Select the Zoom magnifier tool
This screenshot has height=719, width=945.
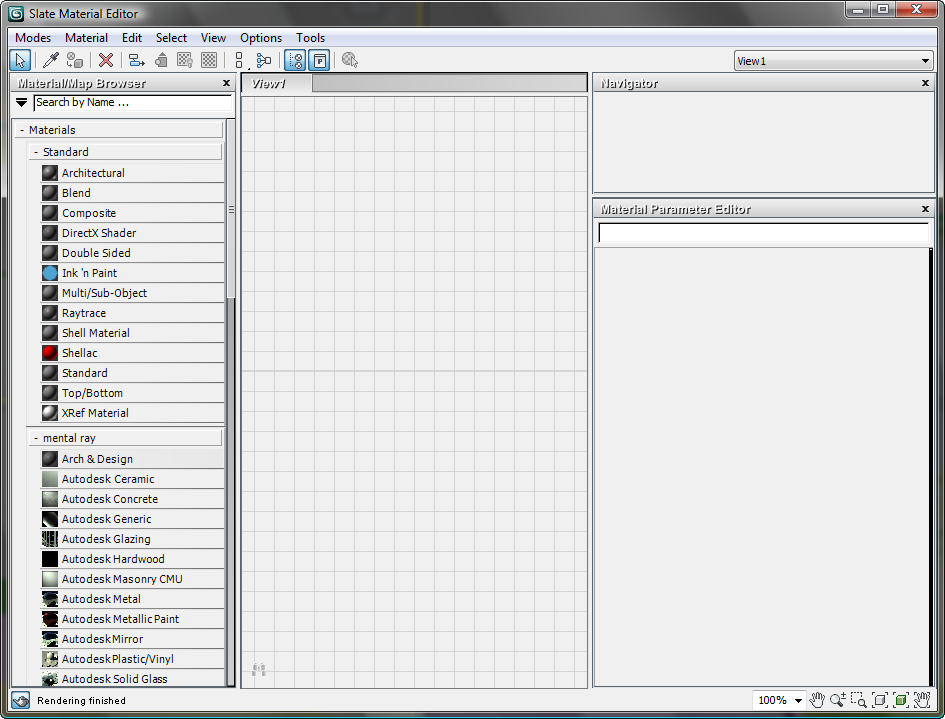pyautogui.click(x=838, y=700)
